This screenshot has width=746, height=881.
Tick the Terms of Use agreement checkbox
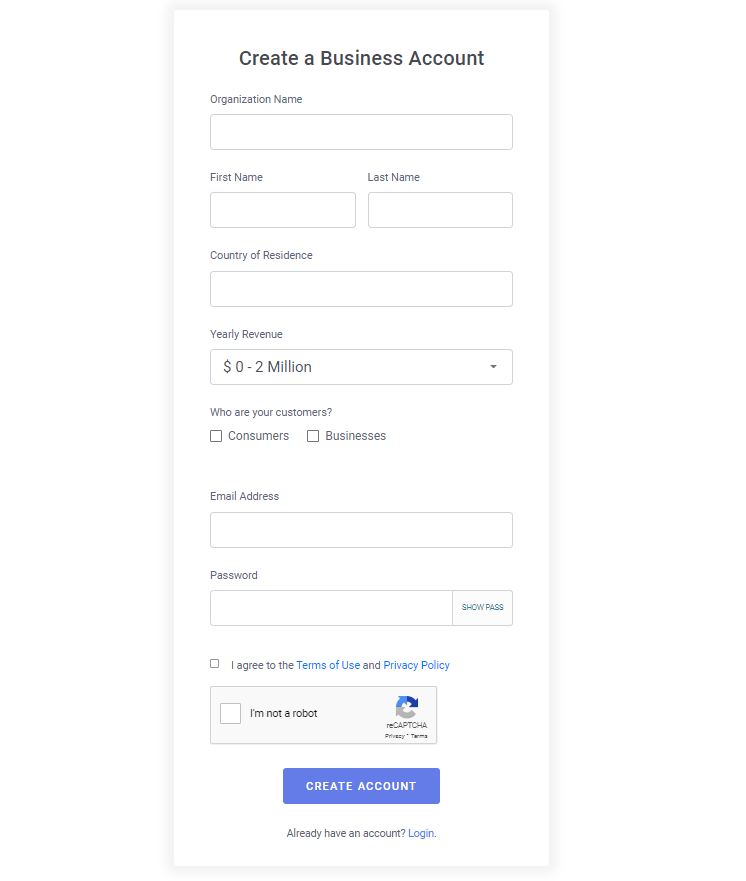click(215, 664)
